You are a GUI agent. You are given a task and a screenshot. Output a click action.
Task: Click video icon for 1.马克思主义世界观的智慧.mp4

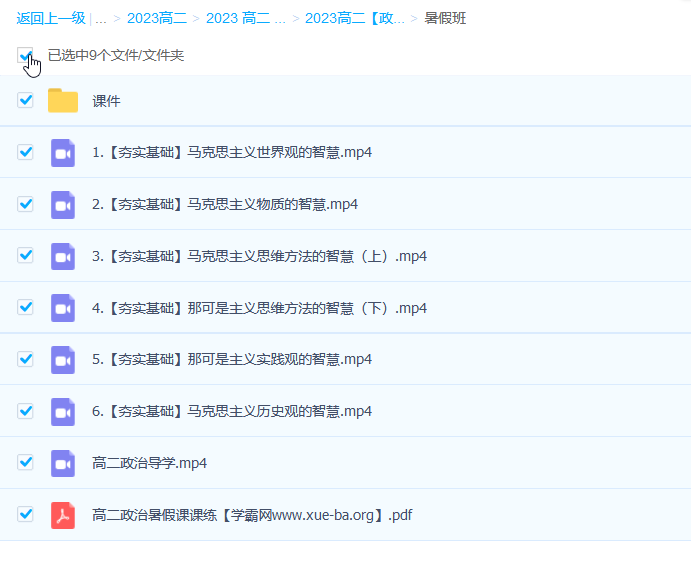[x=63, y=153]
